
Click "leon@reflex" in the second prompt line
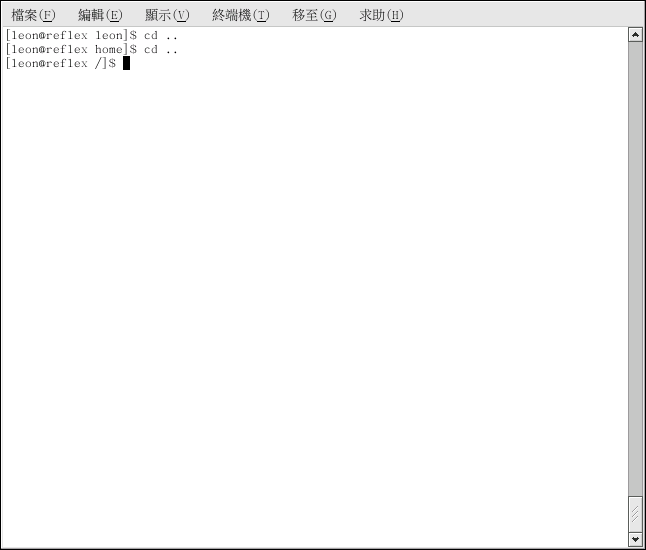point(49,49)
